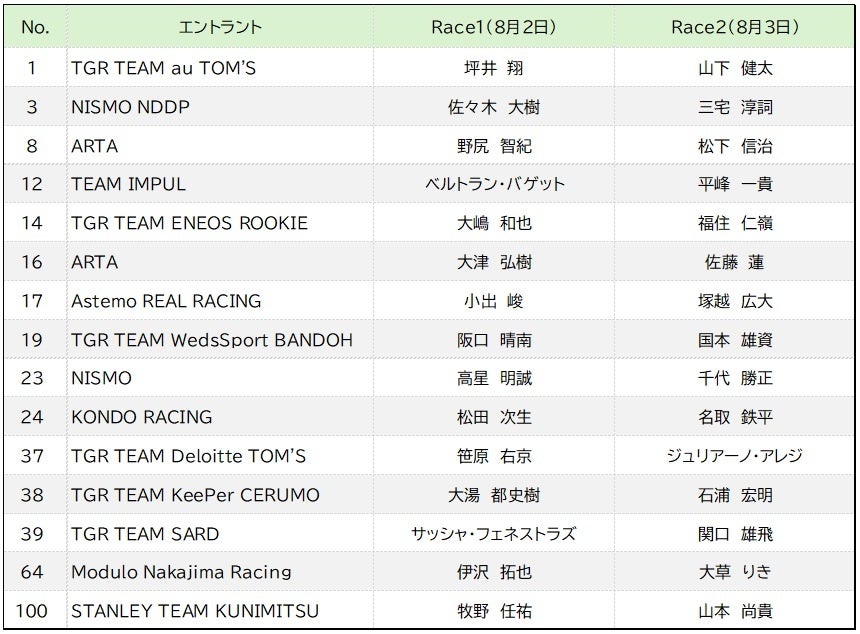
Task: Click the Race1(8月2日) header cell
Action: click(494, 27)
